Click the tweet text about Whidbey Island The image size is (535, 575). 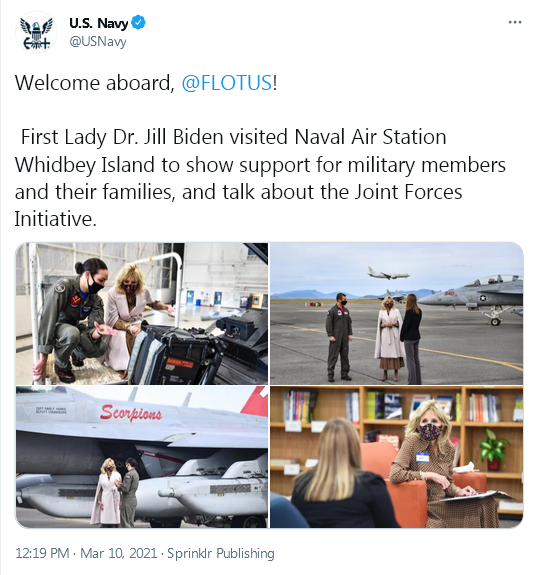260,178
